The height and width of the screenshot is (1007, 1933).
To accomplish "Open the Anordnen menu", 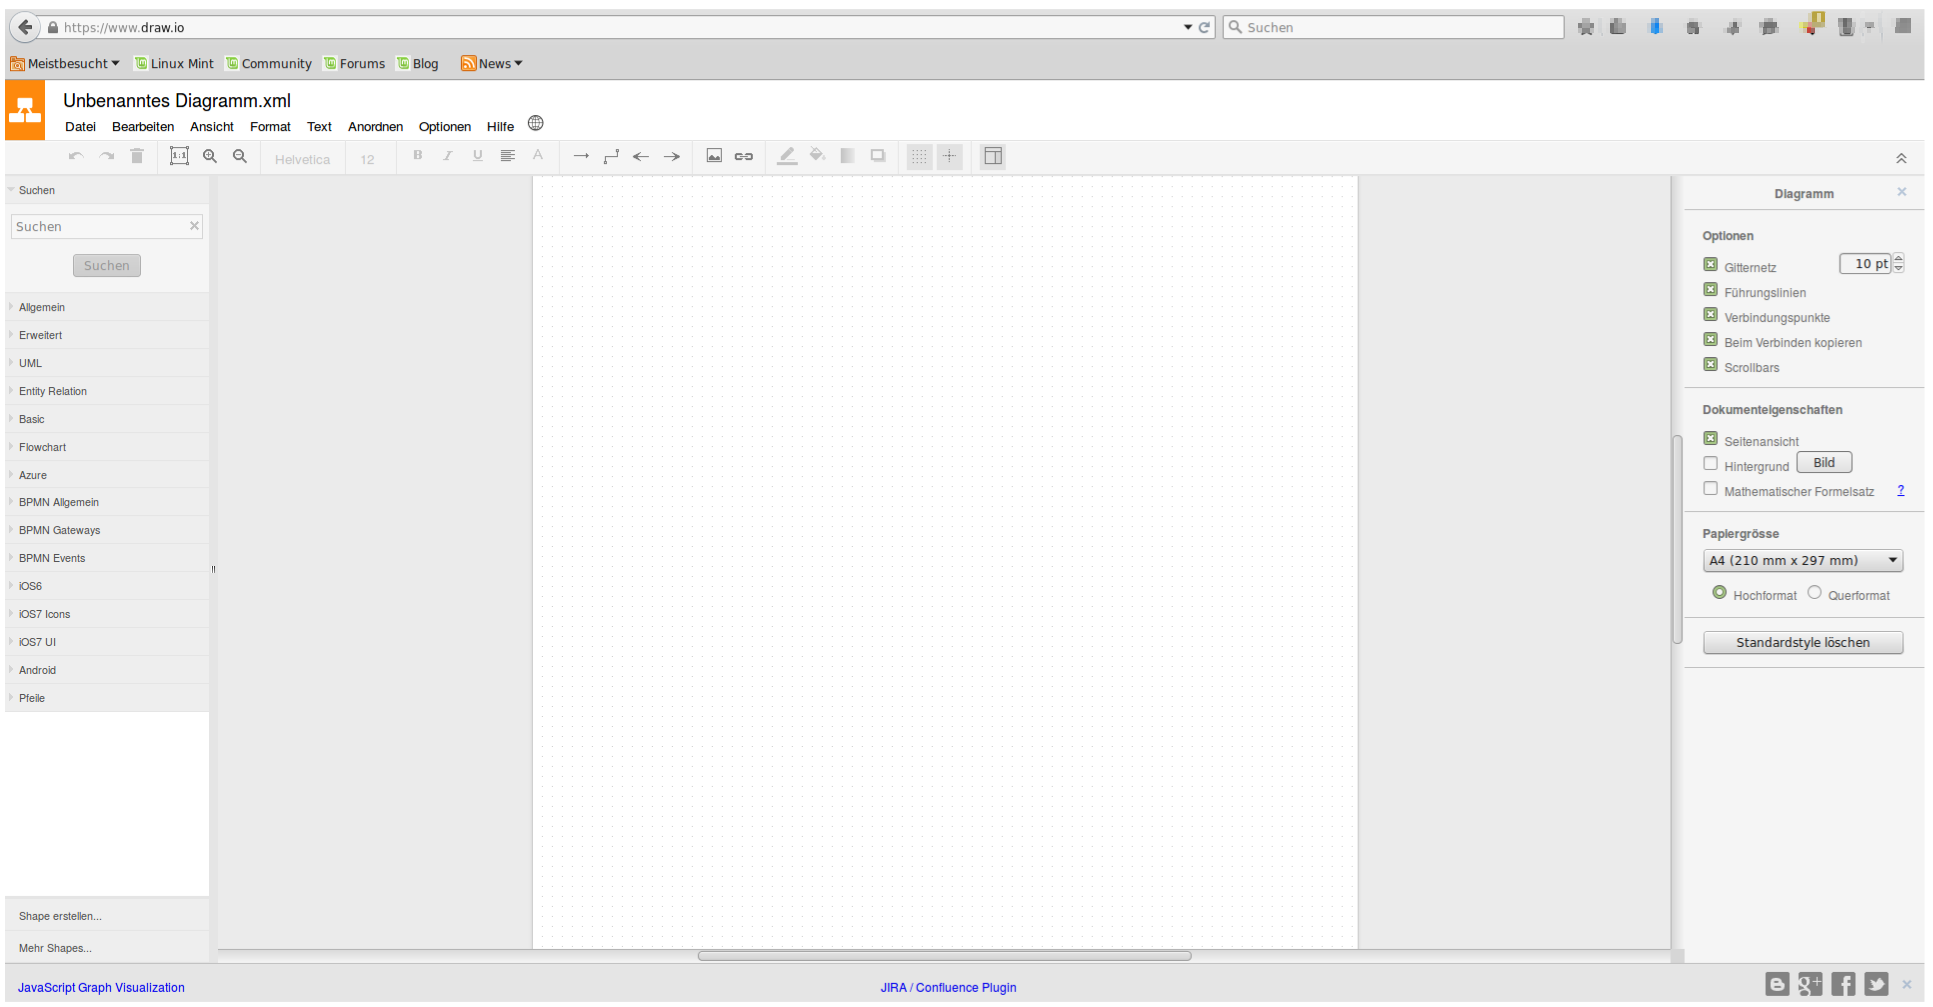I will point(375,127).
